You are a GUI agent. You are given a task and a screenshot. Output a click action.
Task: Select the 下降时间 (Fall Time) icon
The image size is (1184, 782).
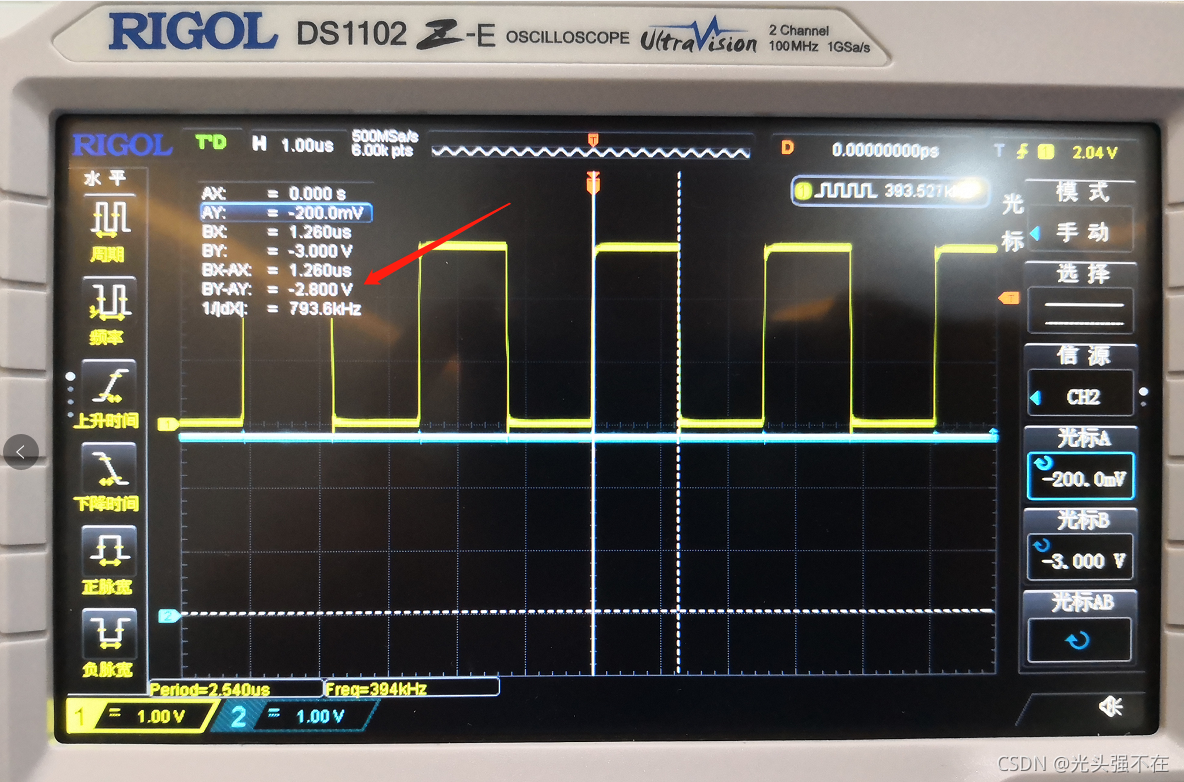[109, 467]
